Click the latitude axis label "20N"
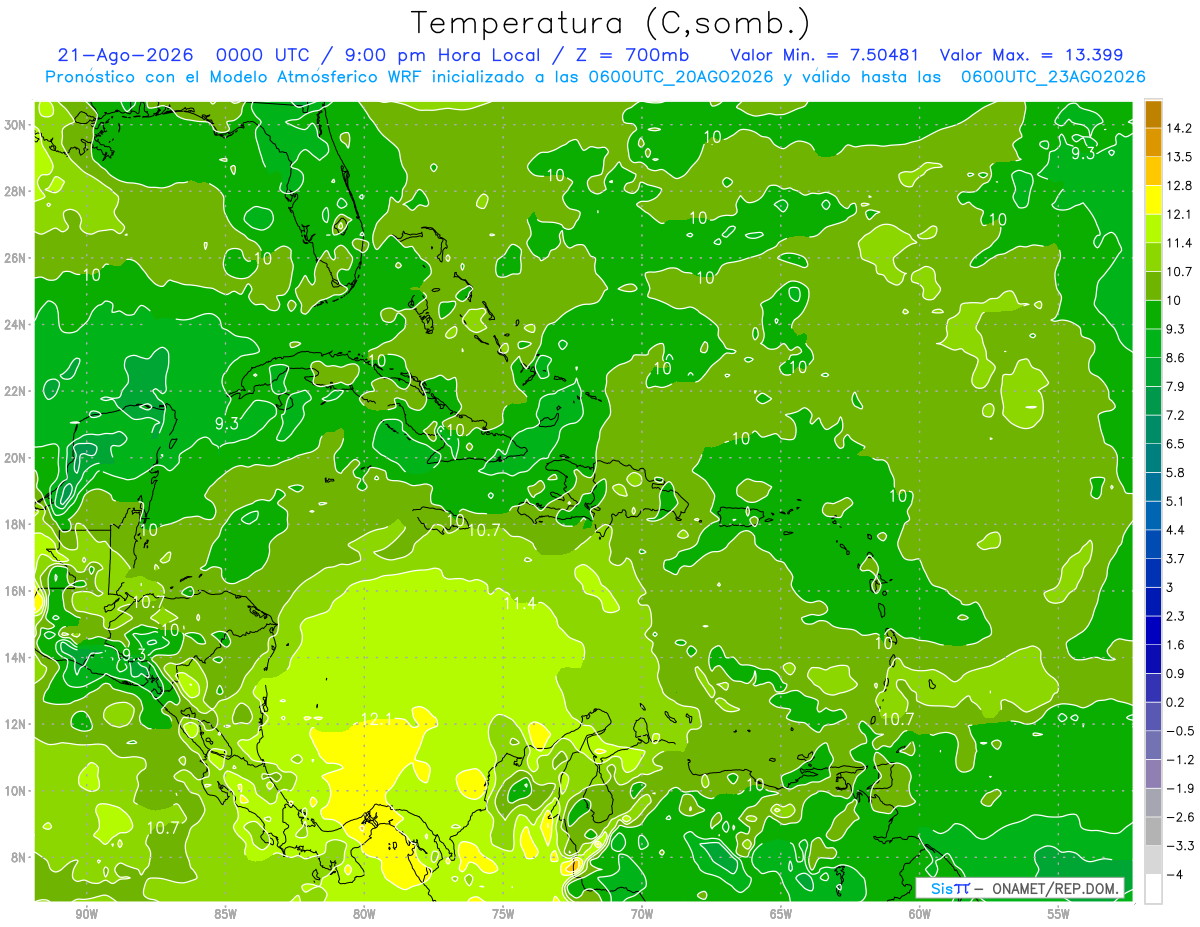The height and width of the screenshot is (927, 1200). coord(15,457)
